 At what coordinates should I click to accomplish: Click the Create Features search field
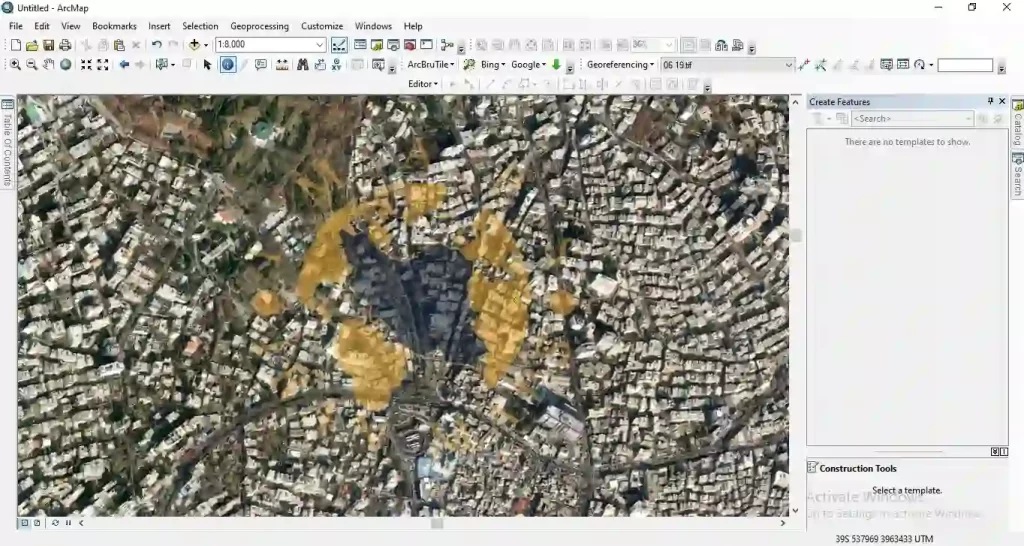tap(912, 118)
